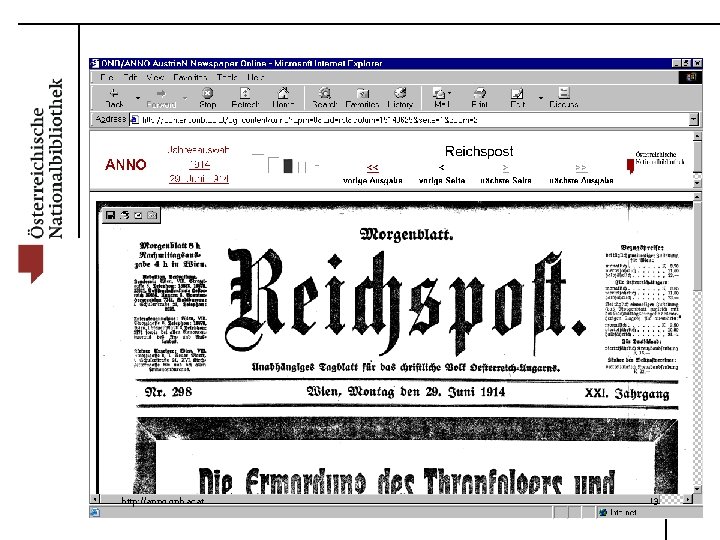
Task: Open the 29. Juni 1914 date link
Action: 199,179
